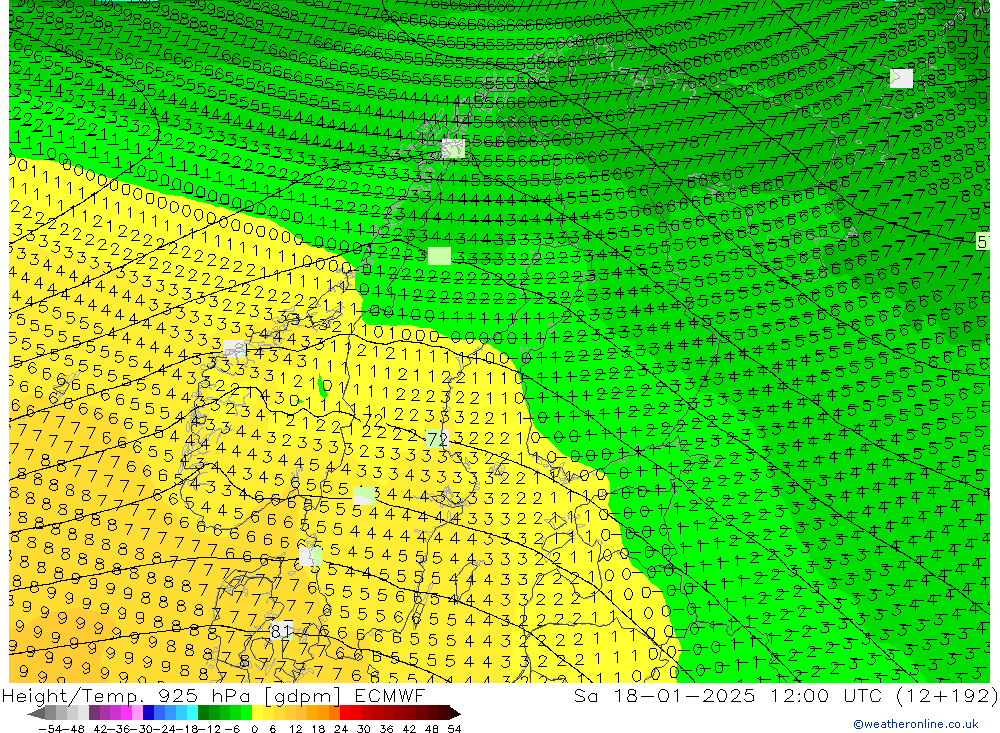Click the legend value -54
This screenshot has height=733, width=1000.
[x=50, y=729]
